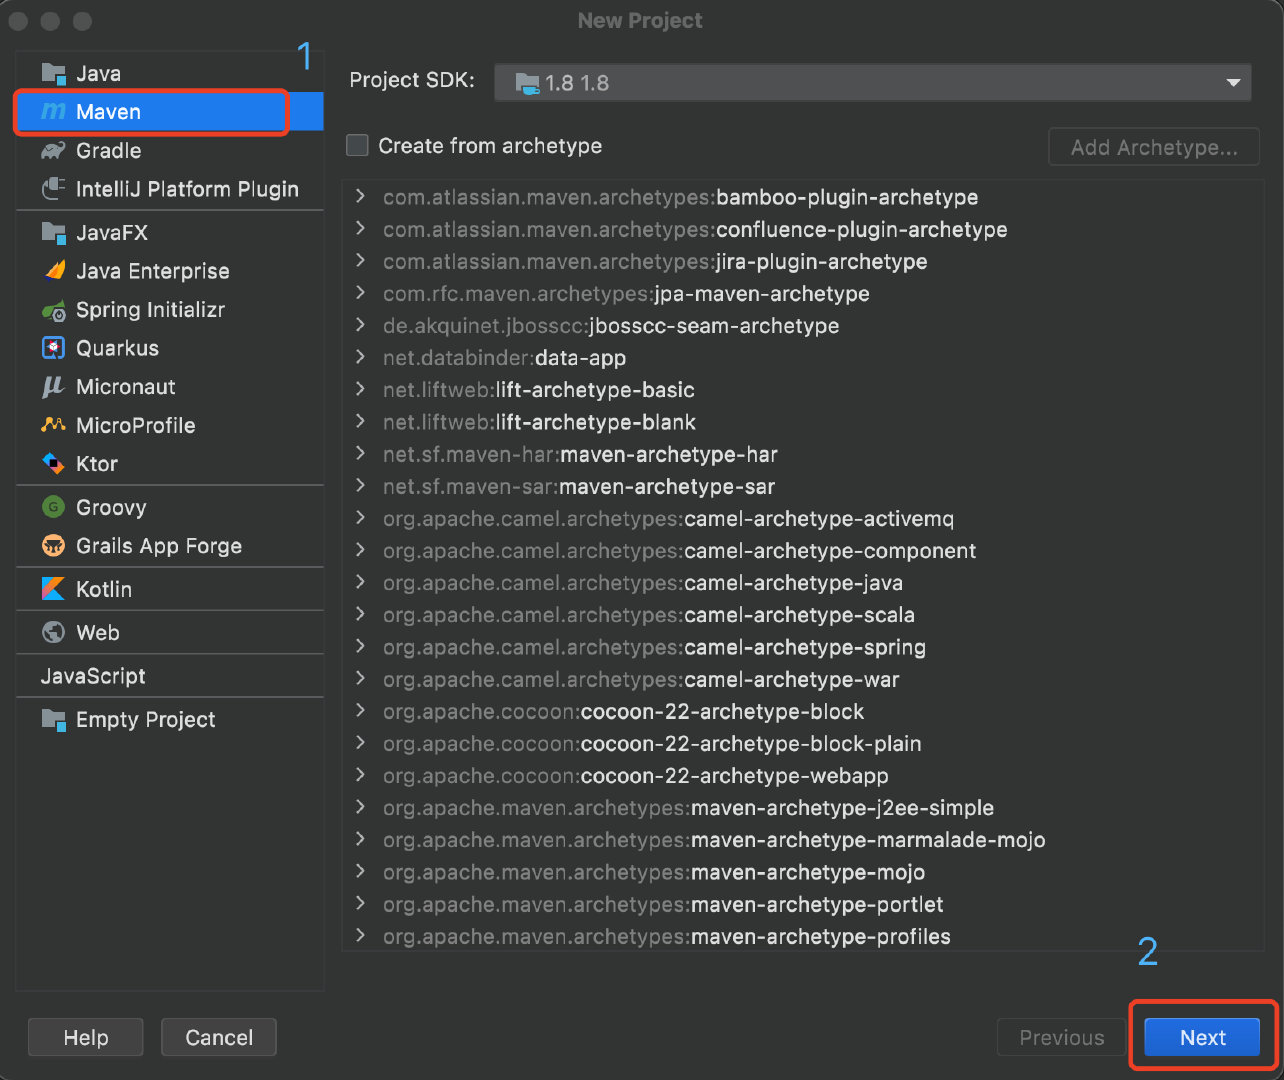Select Java project type label
Viewport: 1284px width, 1080px height.
(x=98, y=73)
